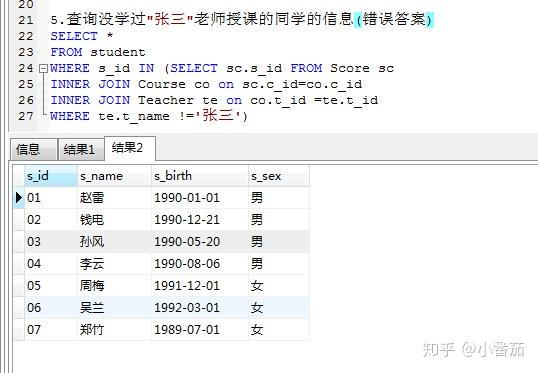Image resolution: width=538 pixels, height=373 pixels.
Task: Collapse the code fold at line 24
Action: click(x=43, y=69)
